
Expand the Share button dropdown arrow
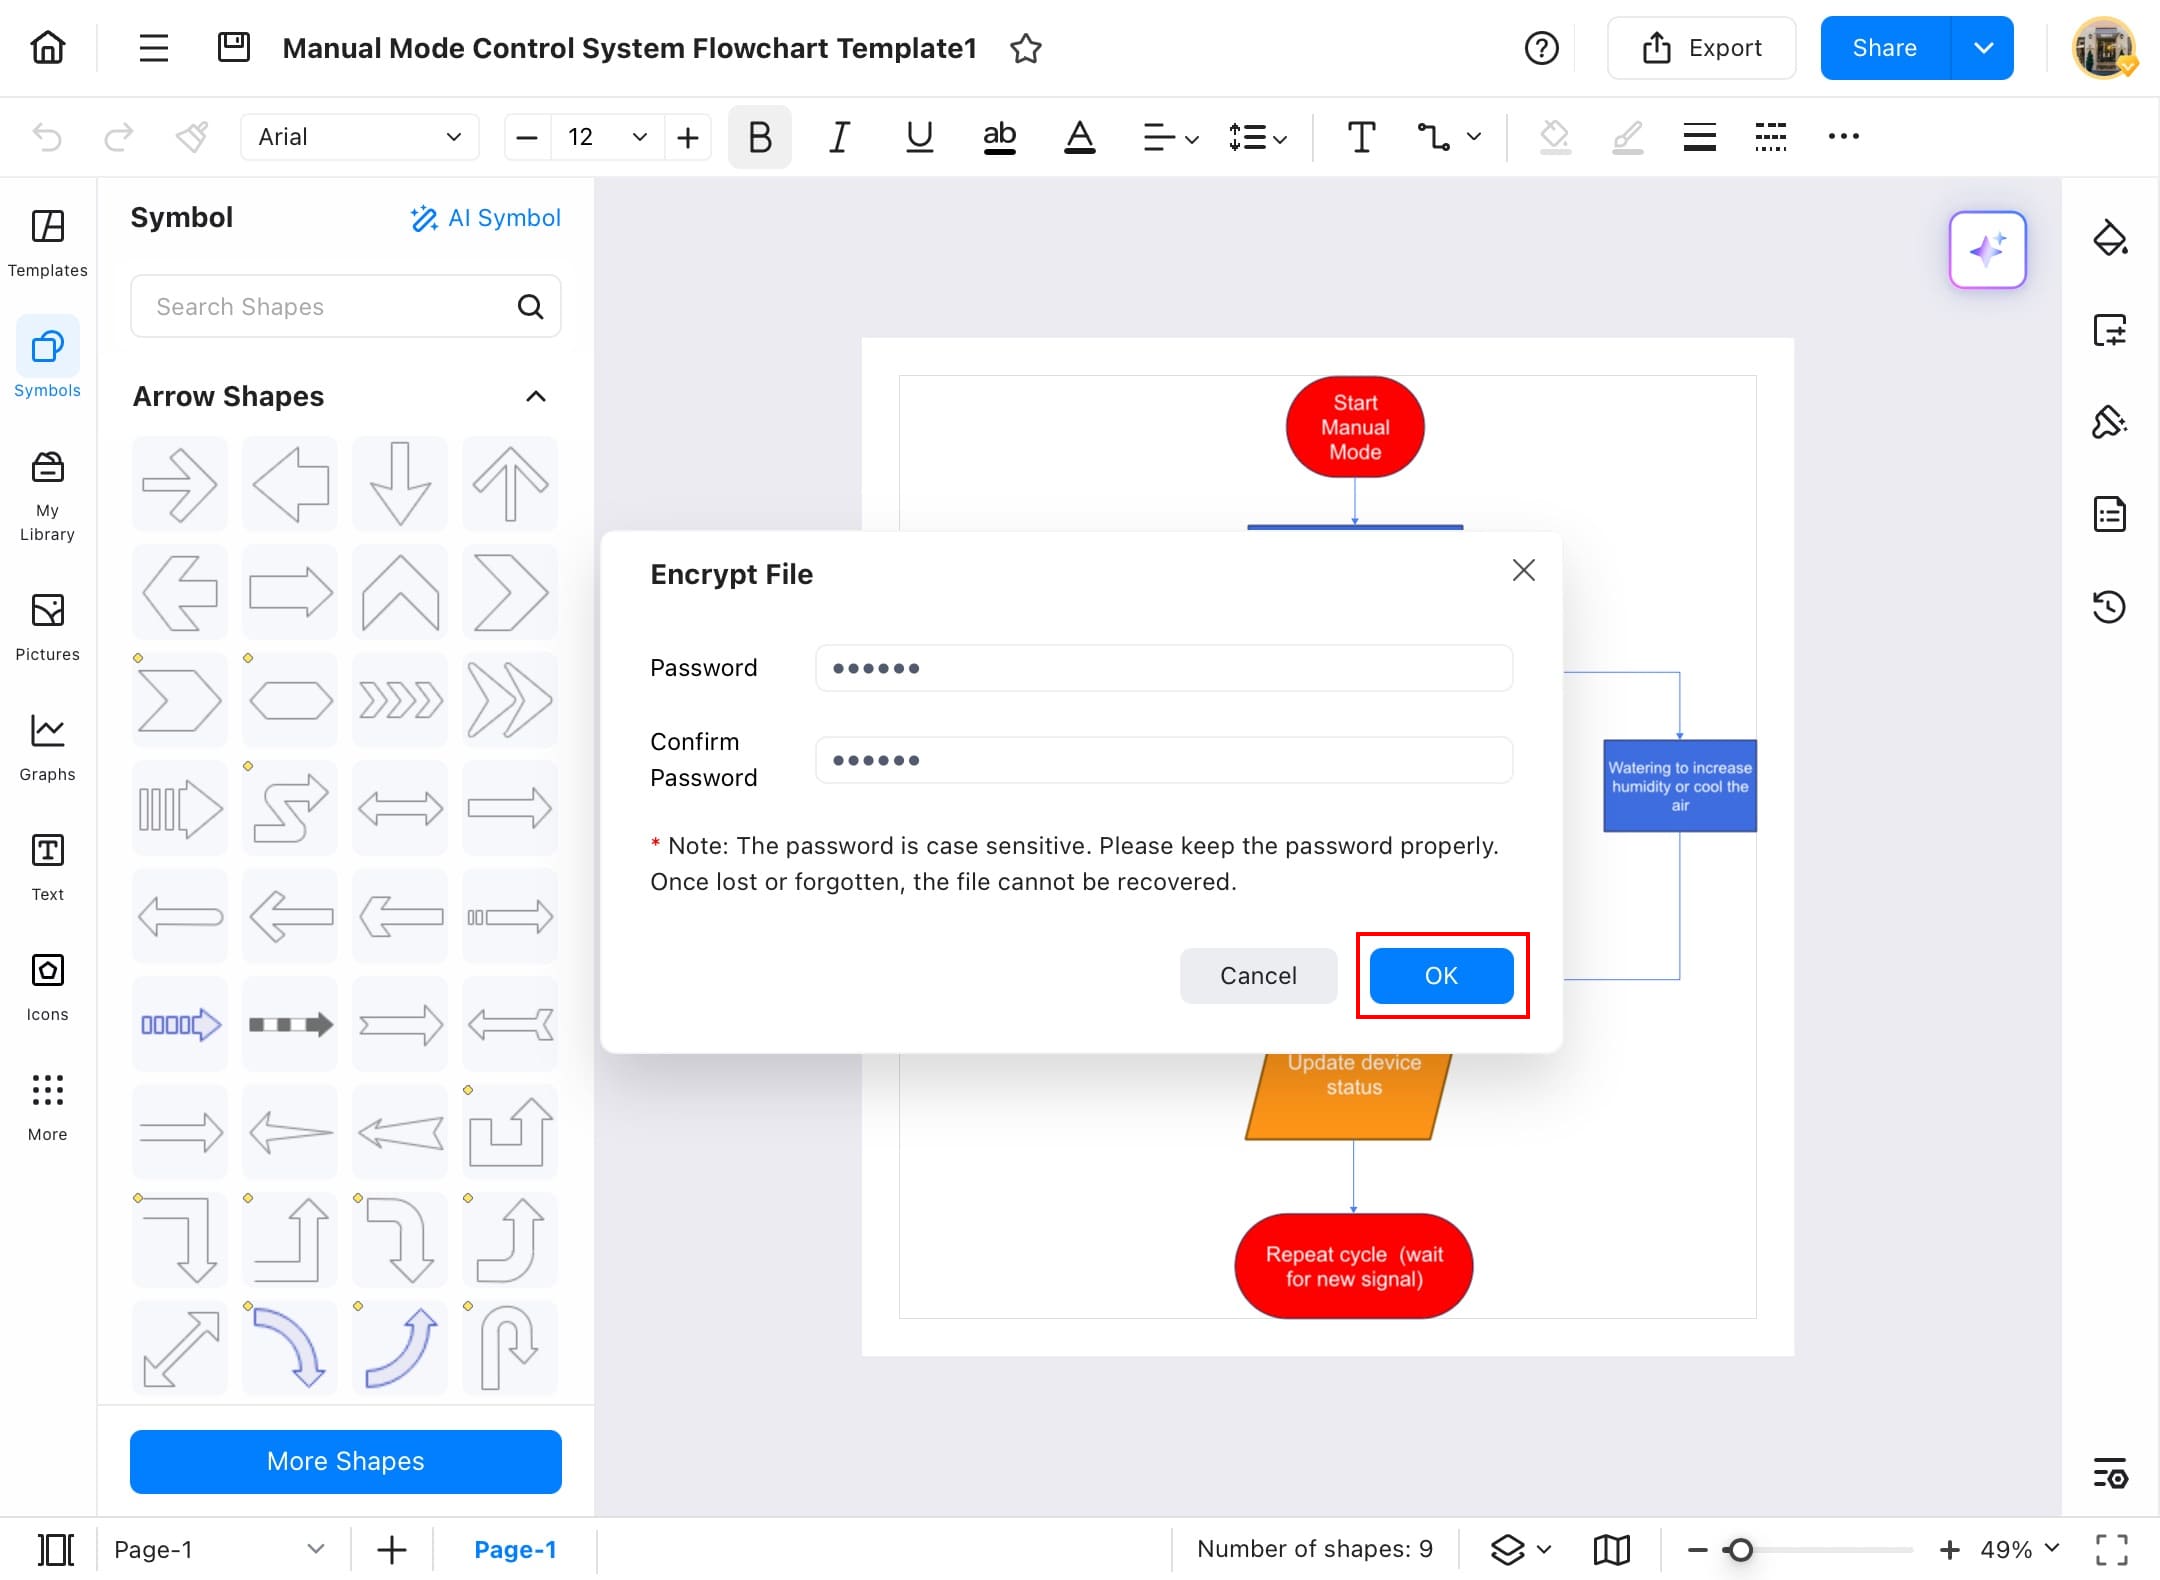tap(1982, 48)
